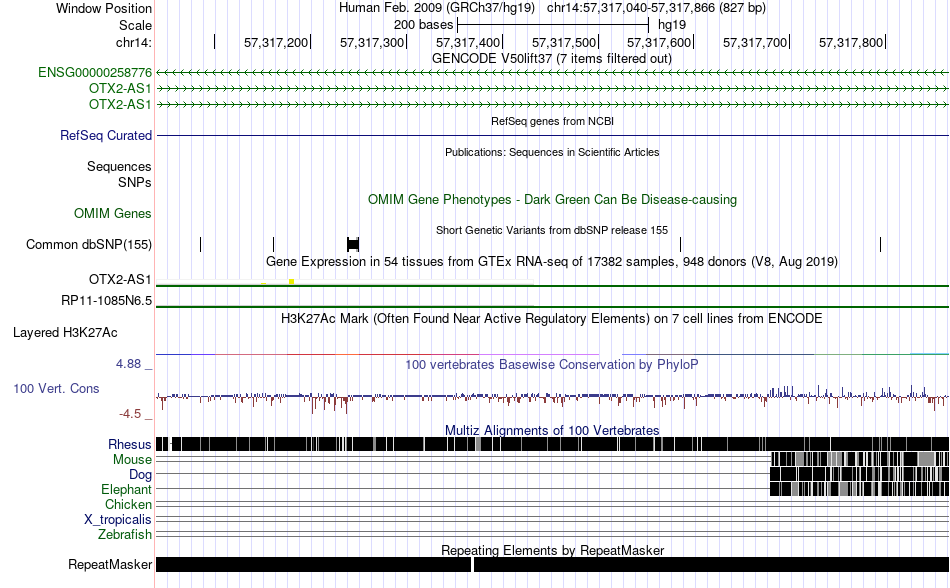
Task: Click the 57,317,500 ruler coordinate
Action: [x=564, y=42]
